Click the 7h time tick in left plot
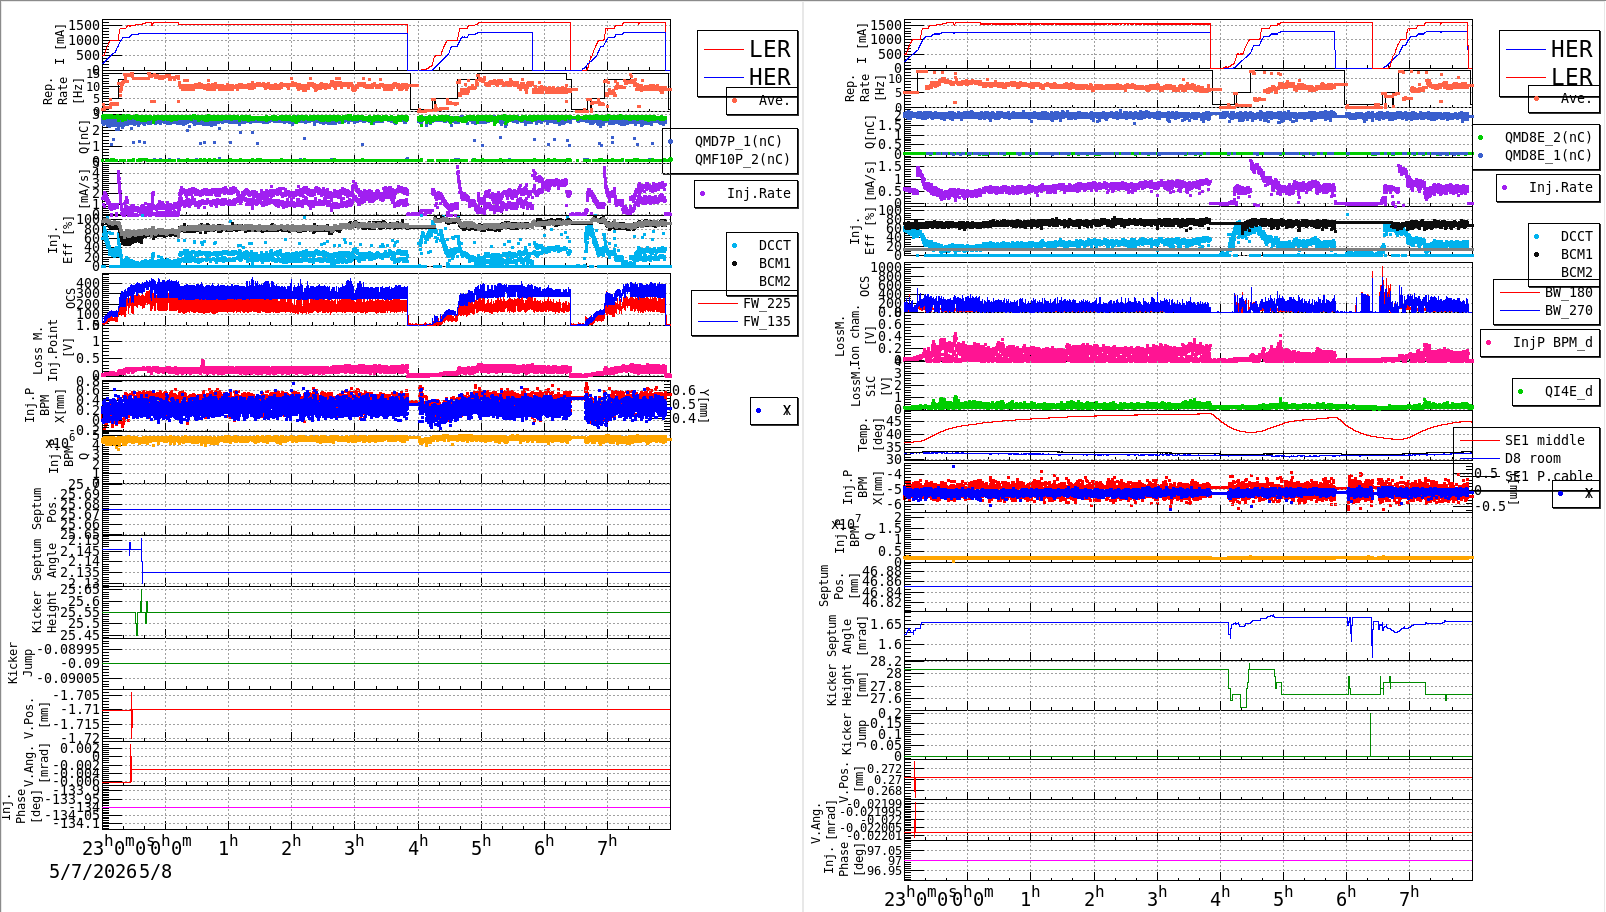 click(607, 845)
